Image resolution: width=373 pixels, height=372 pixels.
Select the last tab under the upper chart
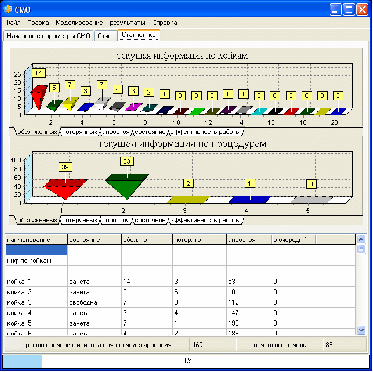[208, 132]
